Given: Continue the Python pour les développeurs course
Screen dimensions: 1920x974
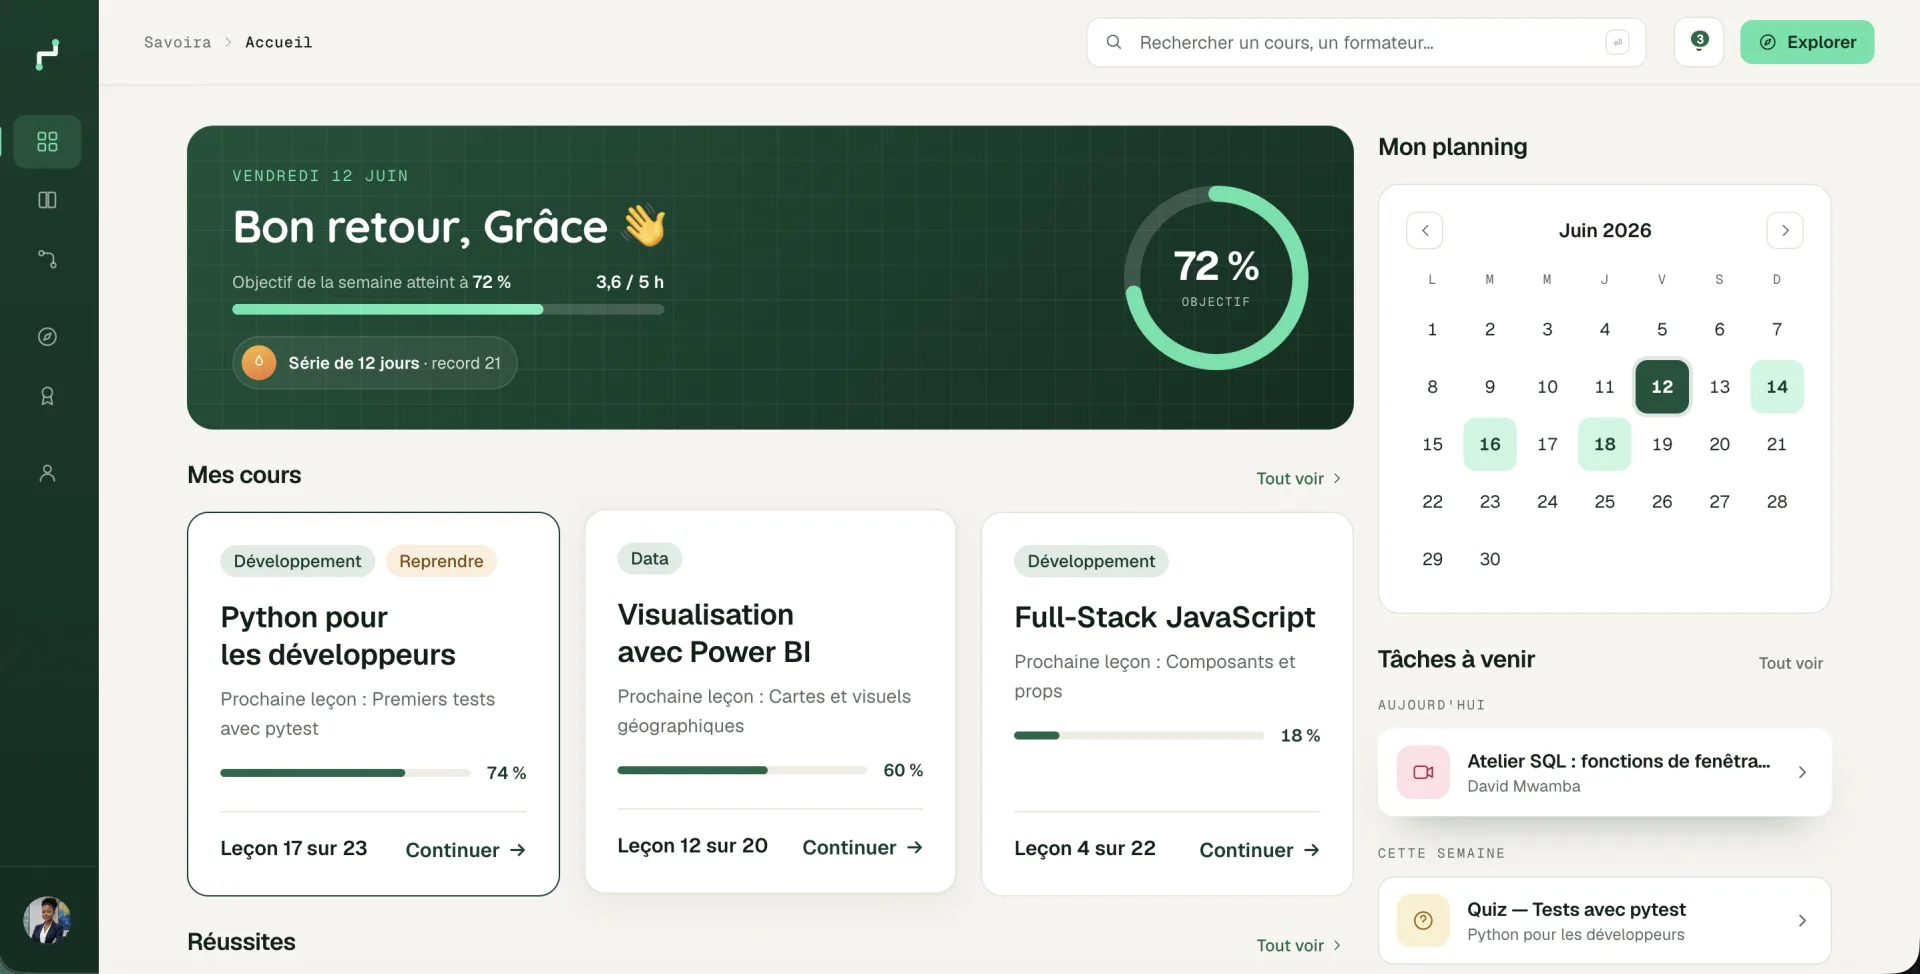Looking at the screenshot, I should (466, 850).
